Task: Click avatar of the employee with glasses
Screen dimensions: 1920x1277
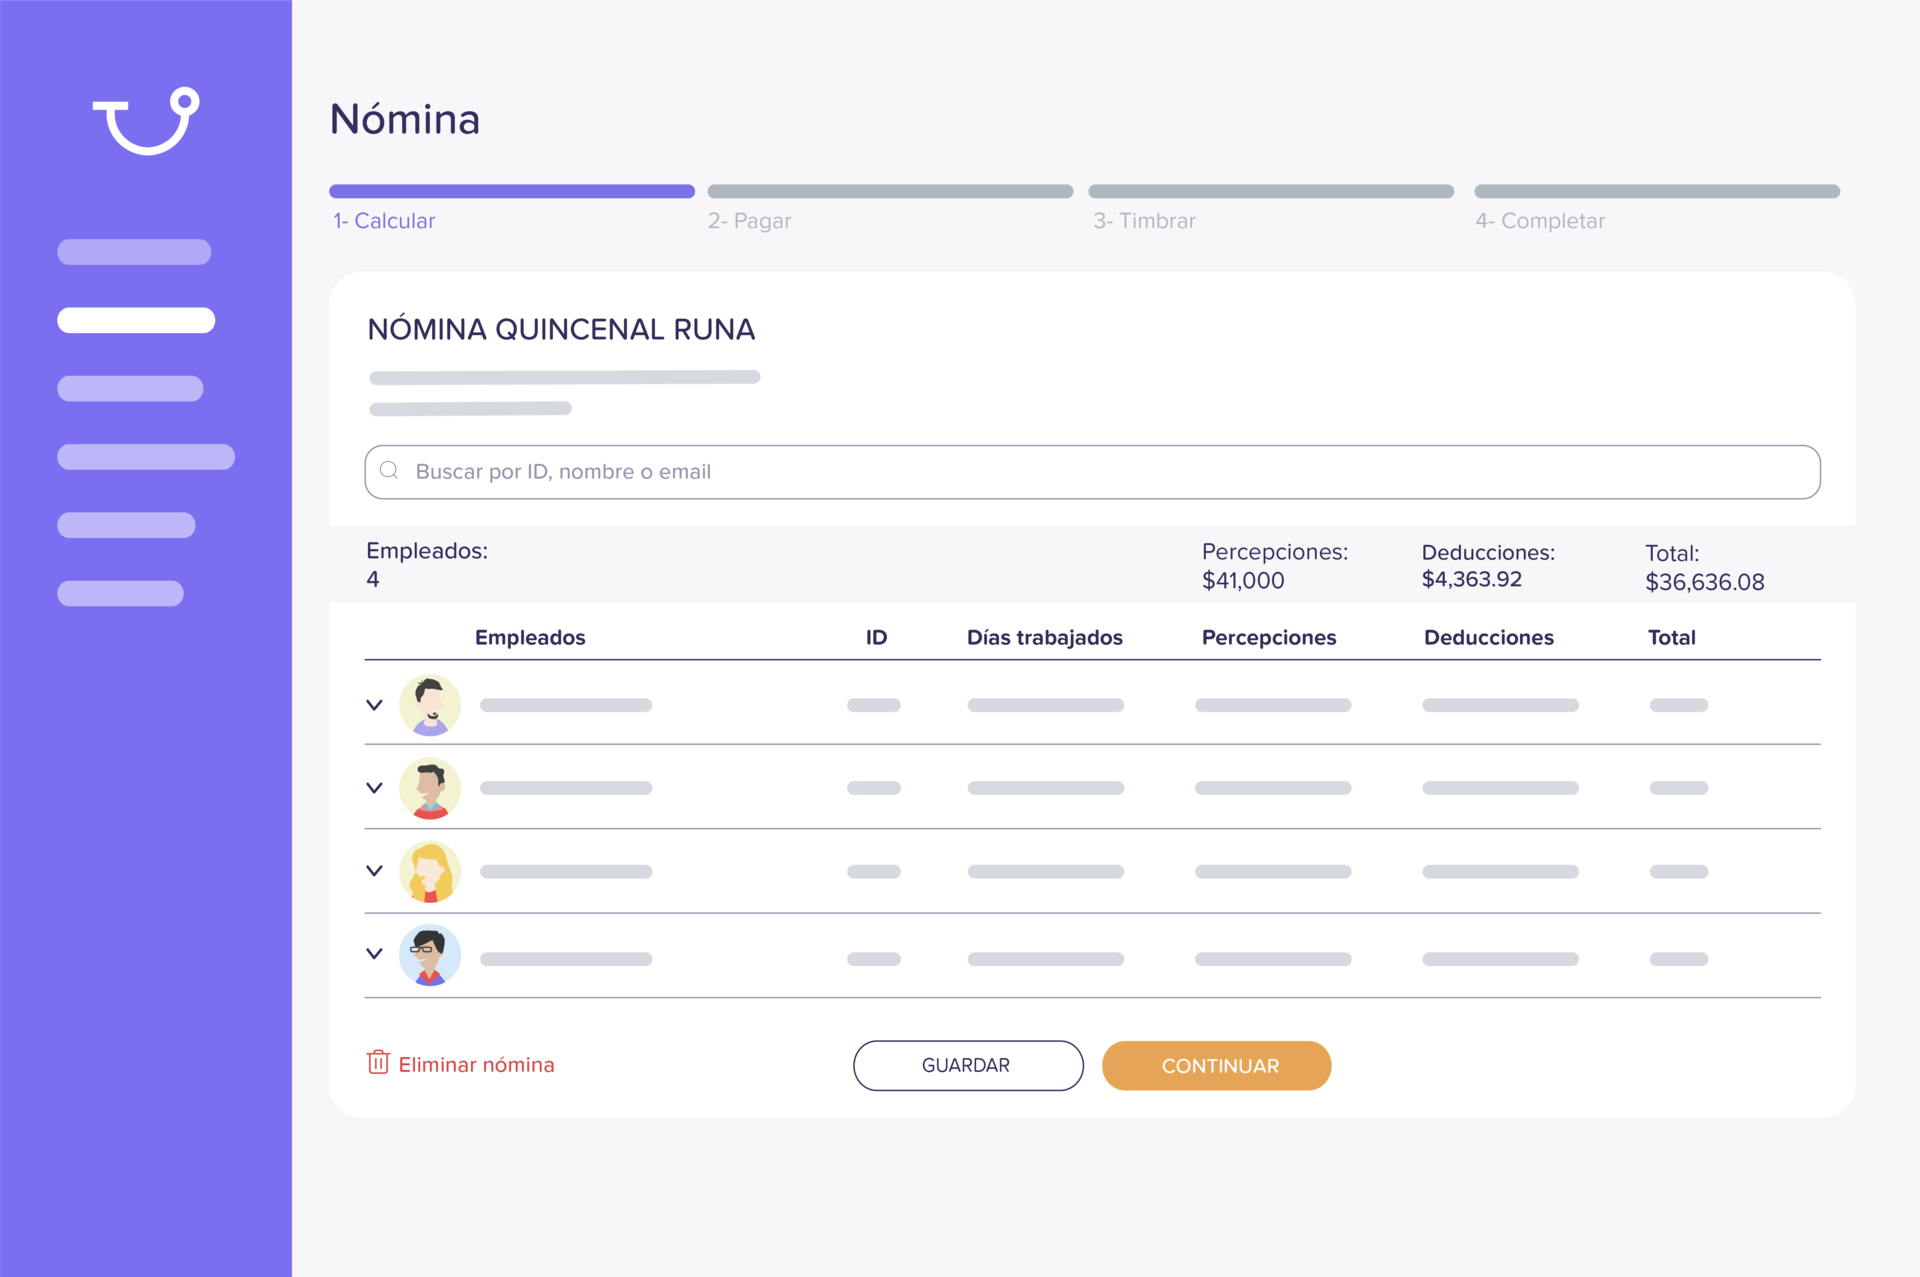Action: point(430,955)
